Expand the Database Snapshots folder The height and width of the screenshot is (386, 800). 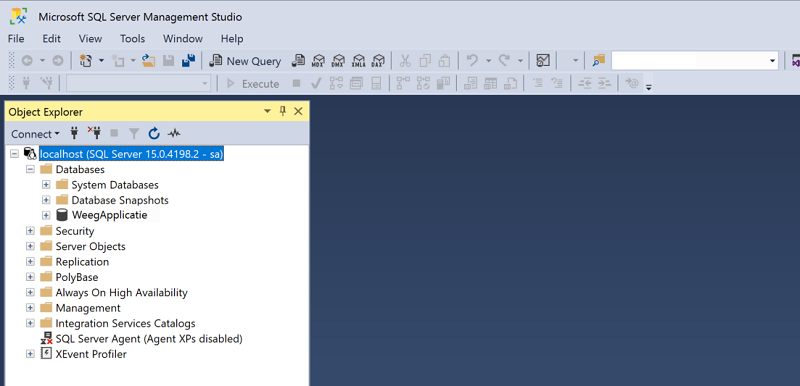[x=46, y=200]
